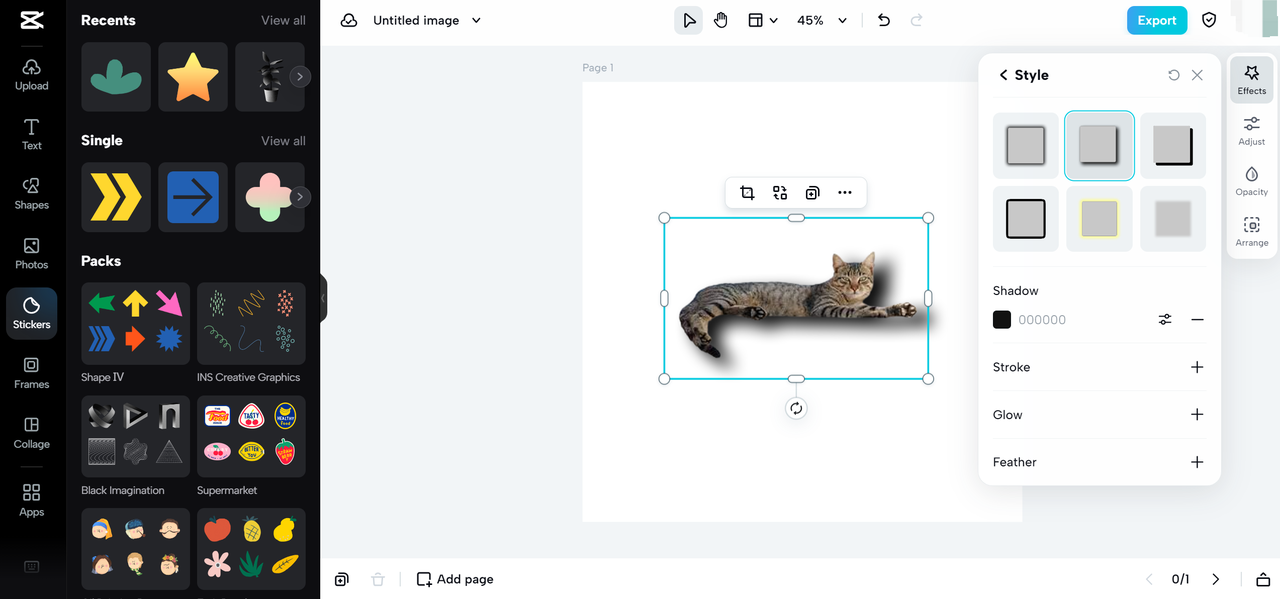Select the highlighted drop shadow style preset
This screenshot has width=1280, height=599.
click(1099, 146)
